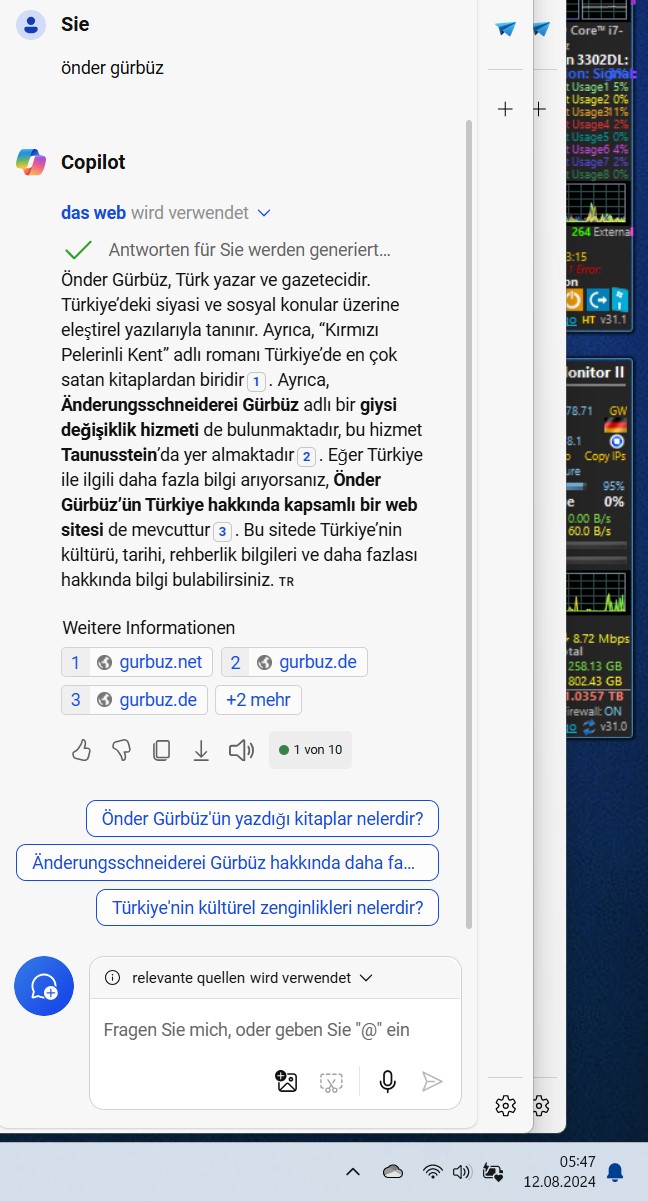648x1201 pixels.
Task: Click the green "264" value beside "External" in the CPU gadget
Action: point(580,232)
